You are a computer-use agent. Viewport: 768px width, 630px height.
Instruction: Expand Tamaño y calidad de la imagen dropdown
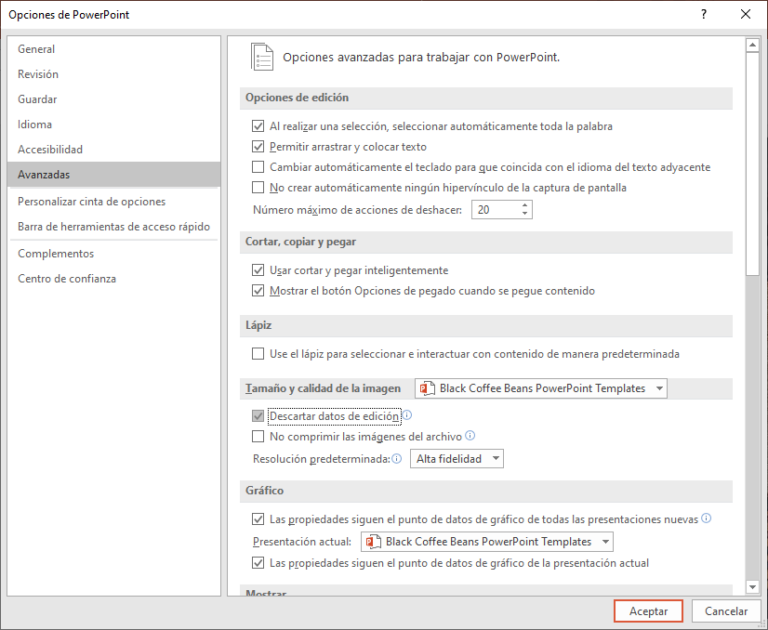658,388
